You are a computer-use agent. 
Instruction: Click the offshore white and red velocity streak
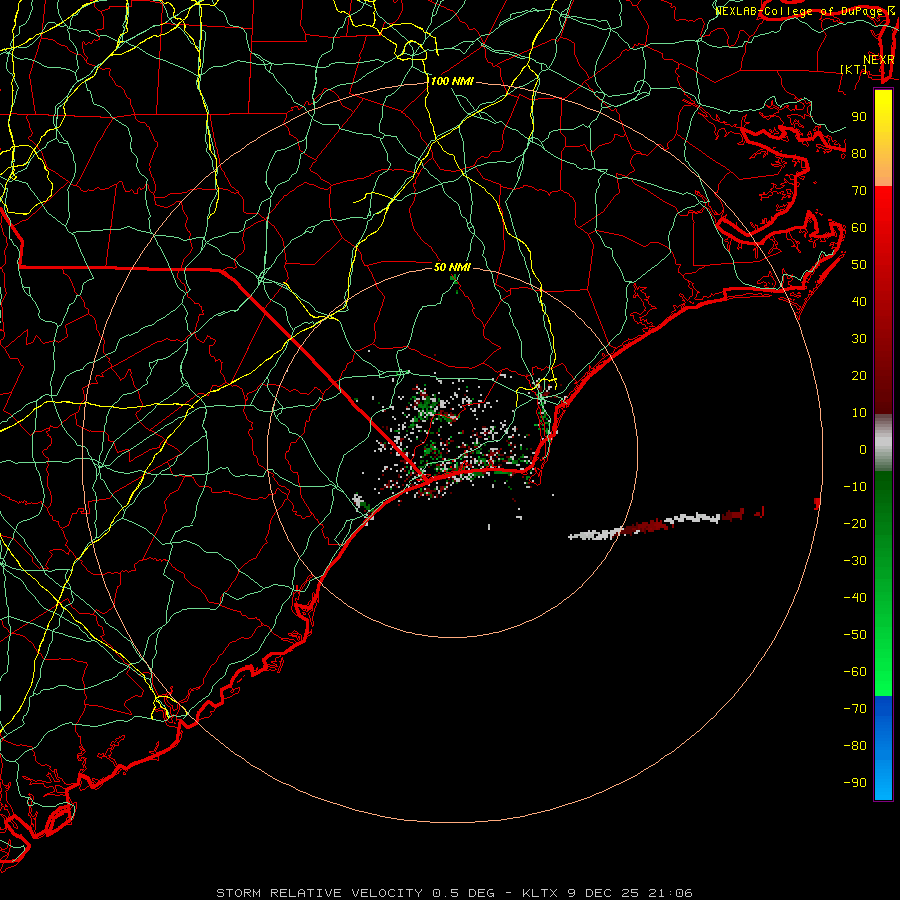666,525
